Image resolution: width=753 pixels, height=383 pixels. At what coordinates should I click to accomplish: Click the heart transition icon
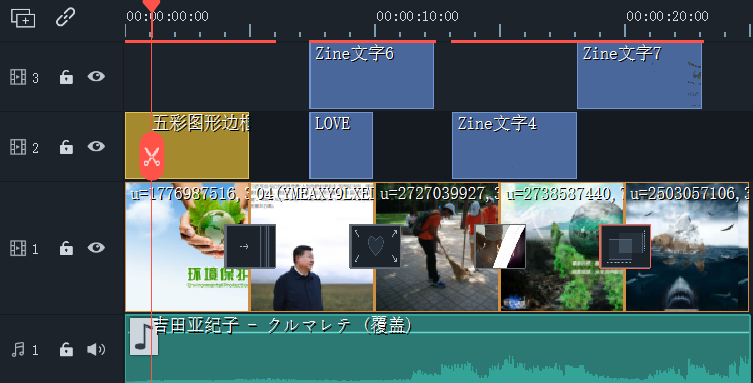pyautogui.click(x=375, y=246)
